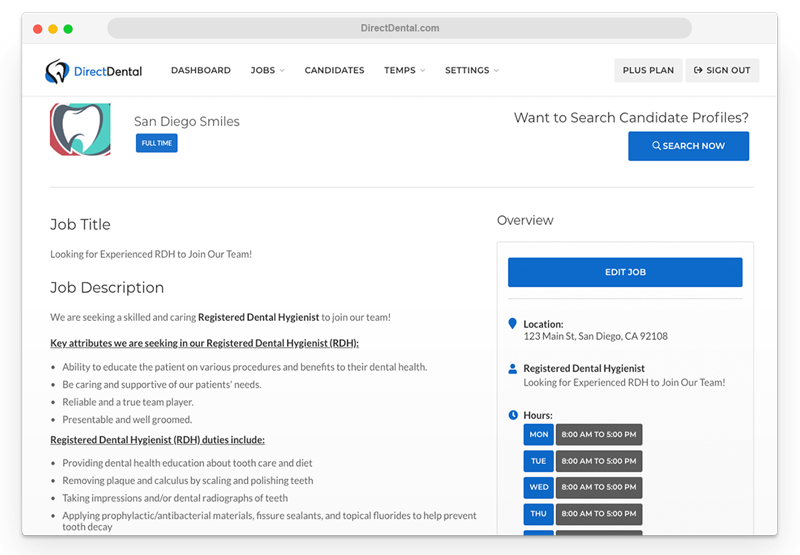Expand the Temps dropdown menu
This screenshot has height=555, width=800.
click(405, 70)
